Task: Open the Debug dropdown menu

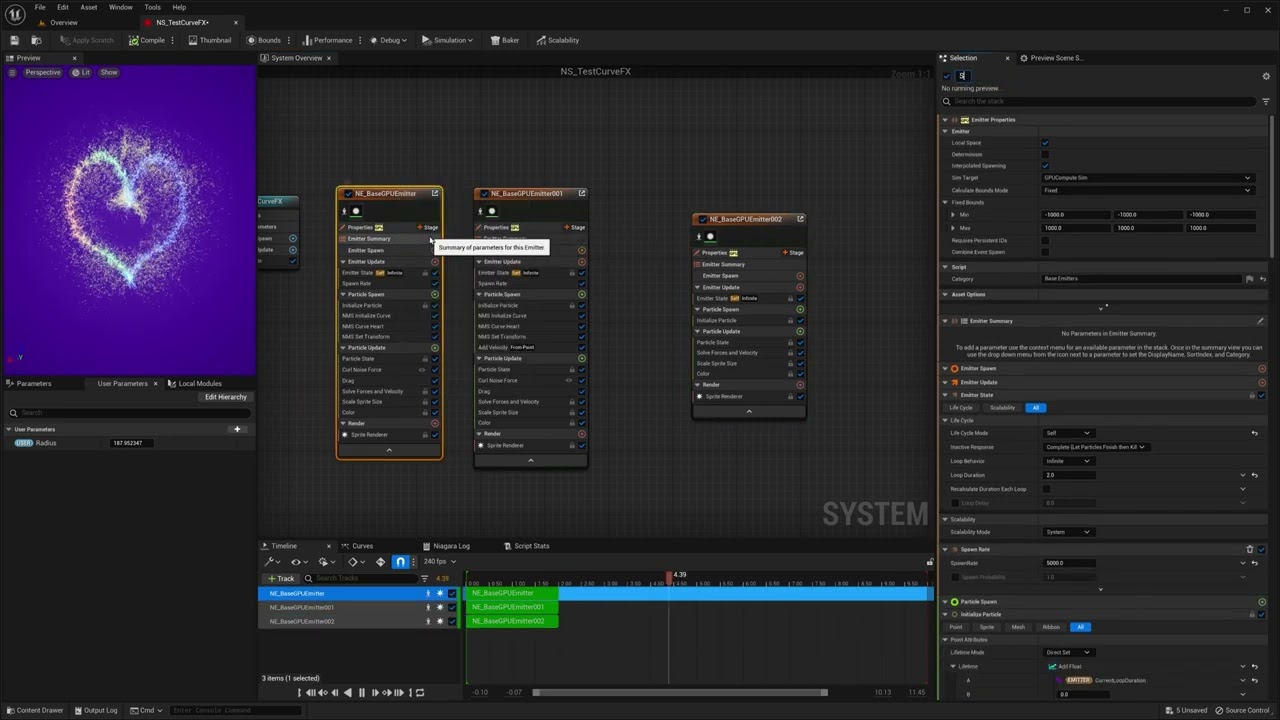Action: click(x=389, y=40)
